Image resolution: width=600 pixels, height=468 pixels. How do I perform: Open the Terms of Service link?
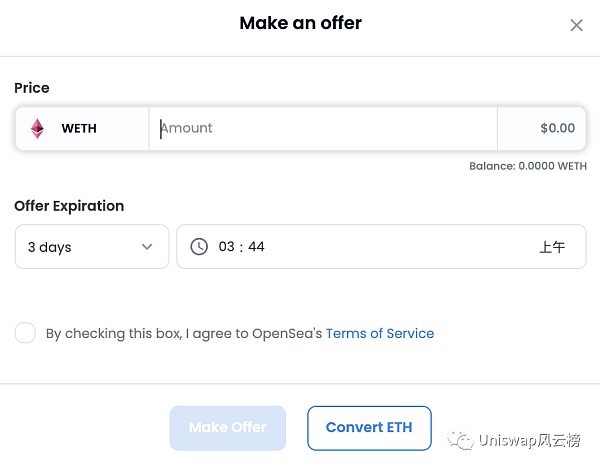(380, 333)
